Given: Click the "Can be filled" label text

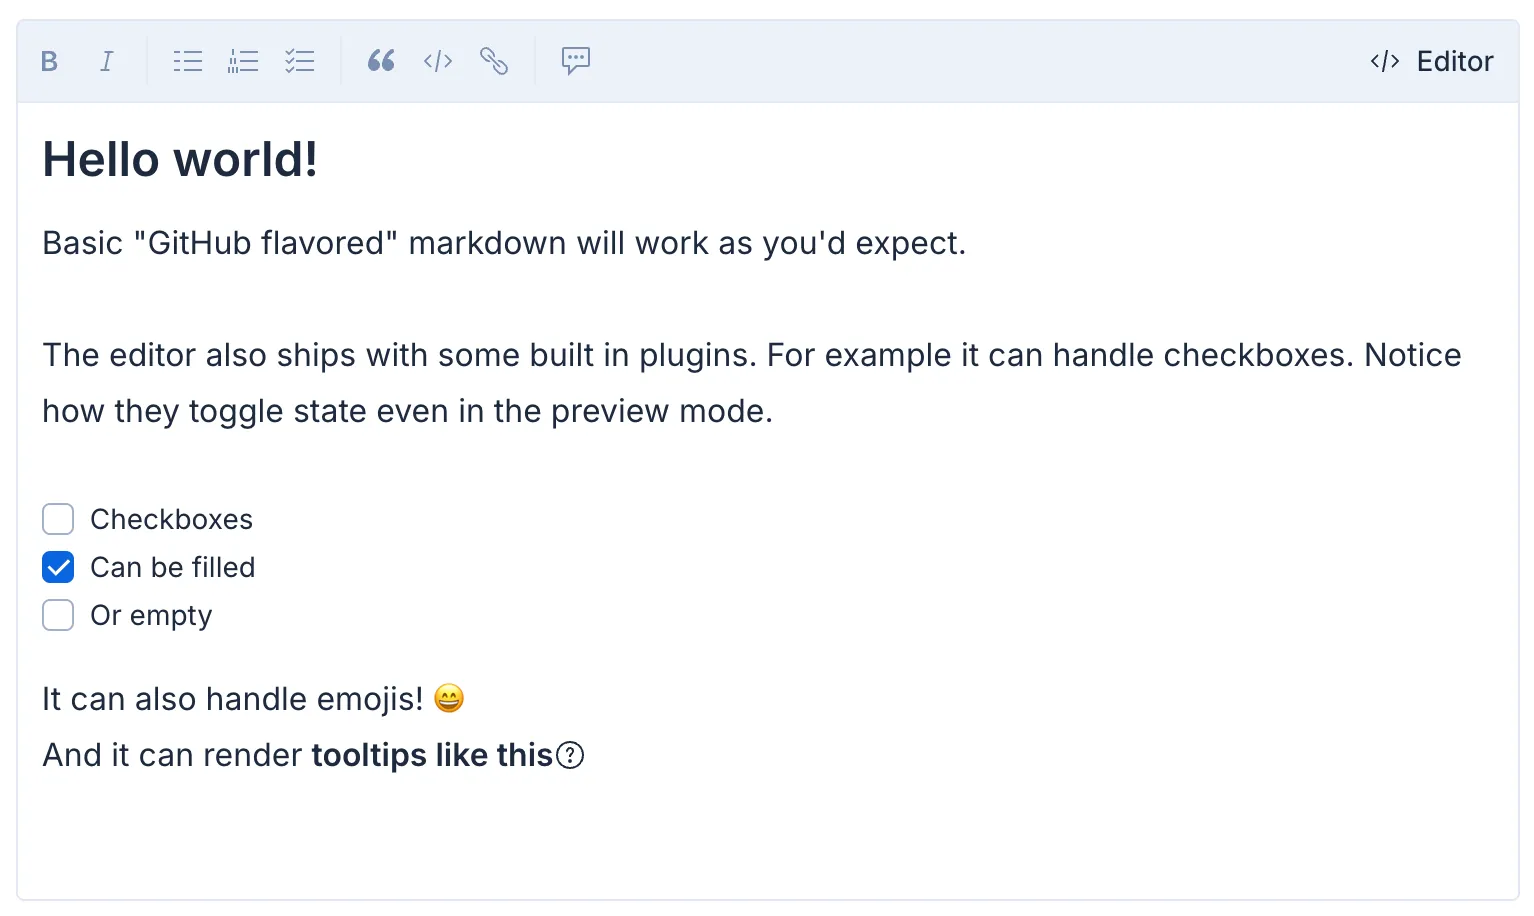Looking at the screenshot, I should tap(173, 568).
